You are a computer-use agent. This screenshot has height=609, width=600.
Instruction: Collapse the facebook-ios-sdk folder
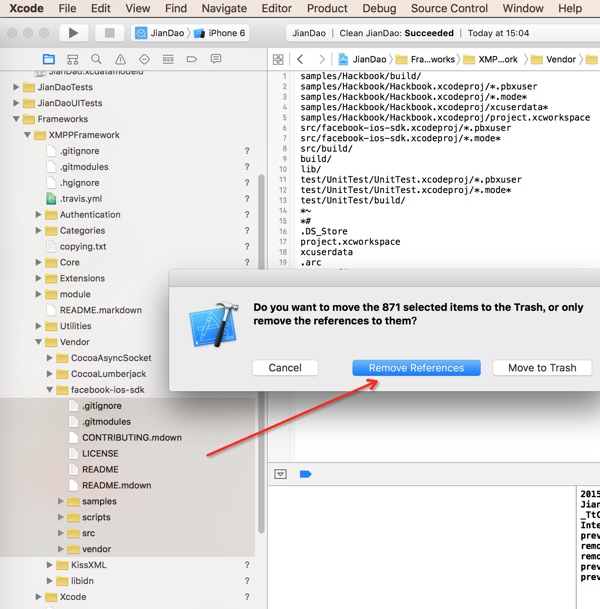[x=49, y=390]
